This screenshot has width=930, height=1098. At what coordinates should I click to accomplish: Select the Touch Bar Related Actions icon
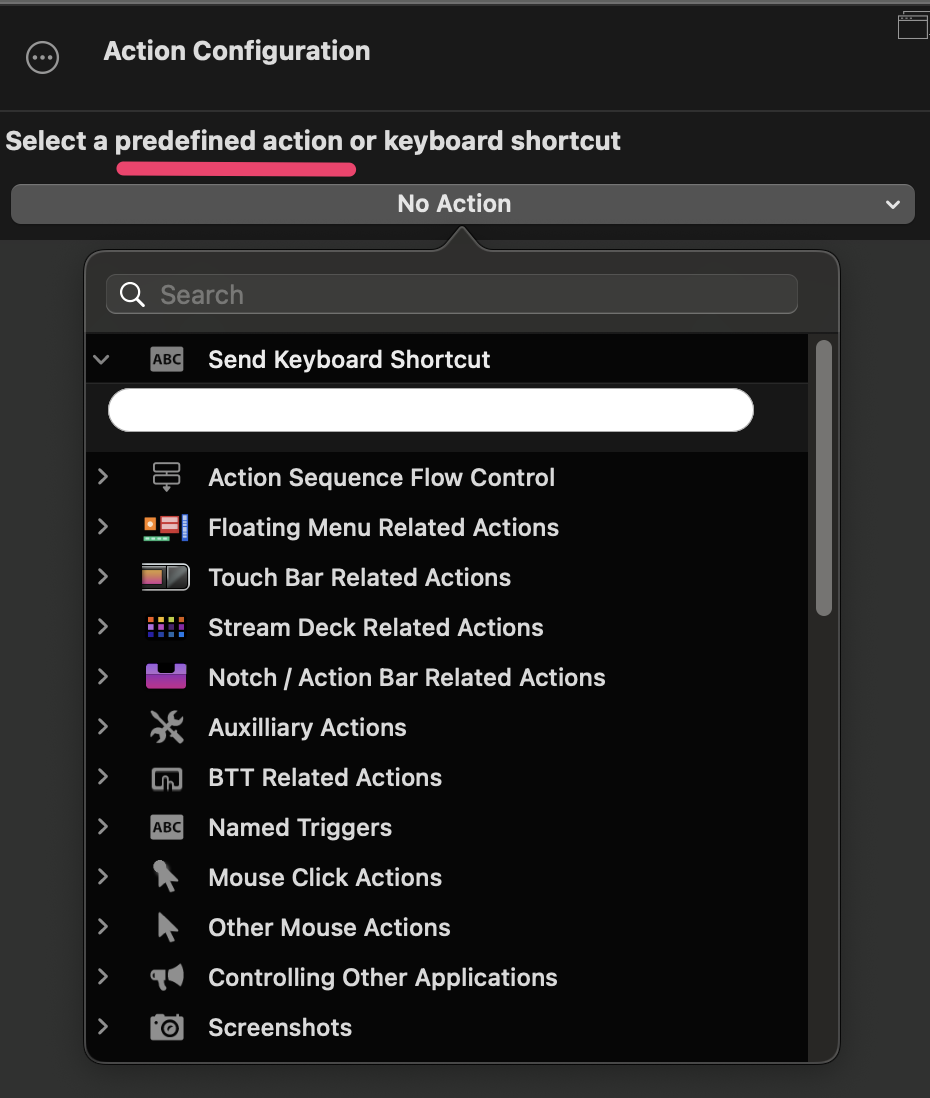165,577
